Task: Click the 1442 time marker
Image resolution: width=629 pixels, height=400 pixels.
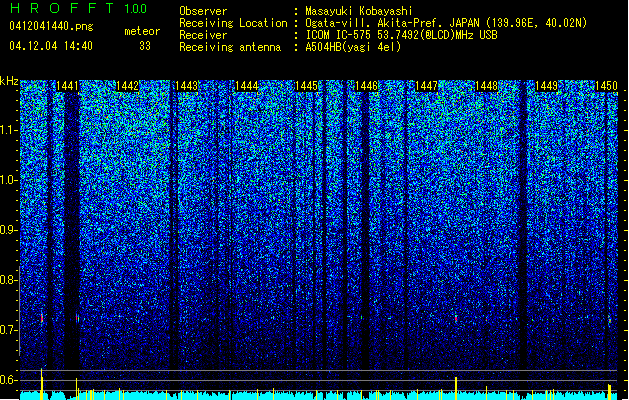Action: (x=127, y=86)
